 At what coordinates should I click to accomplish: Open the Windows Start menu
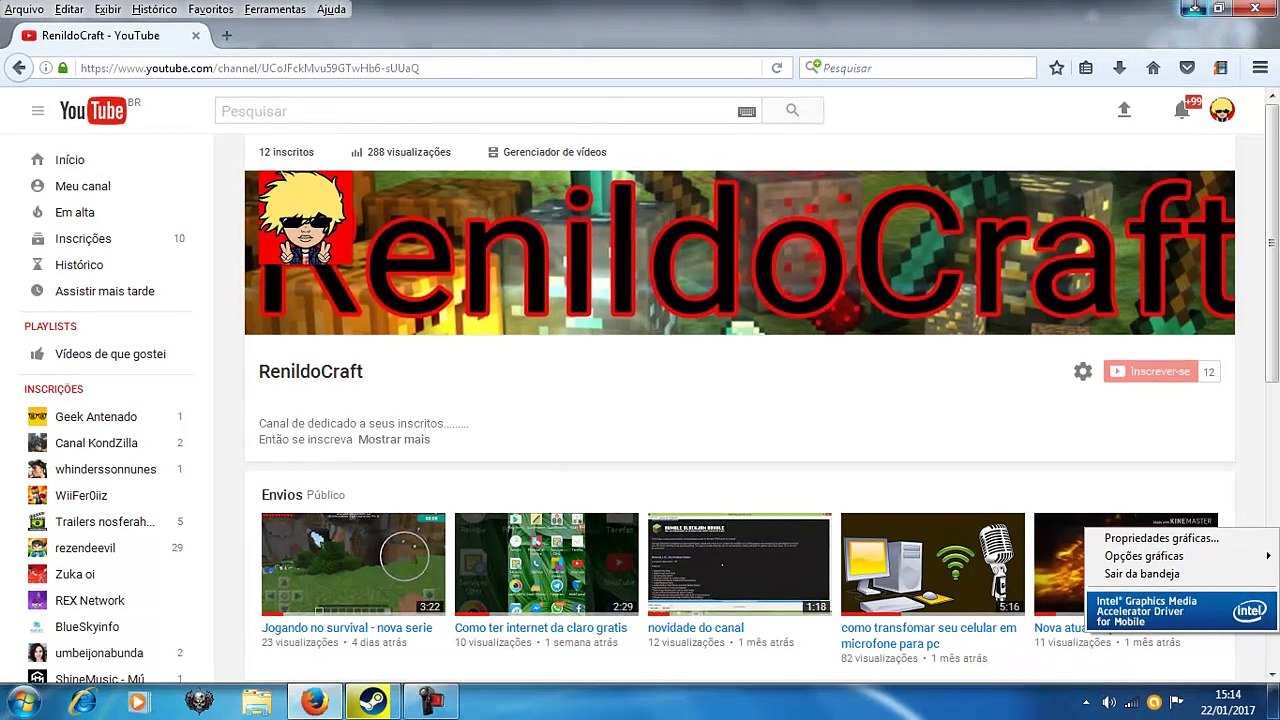click(22, 702)
